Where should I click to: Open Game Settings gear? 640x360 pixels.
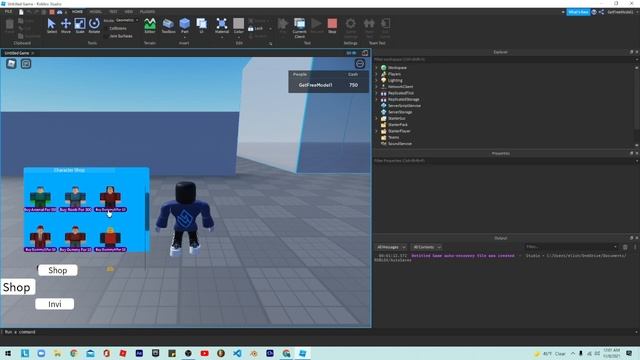click(351, 27)
